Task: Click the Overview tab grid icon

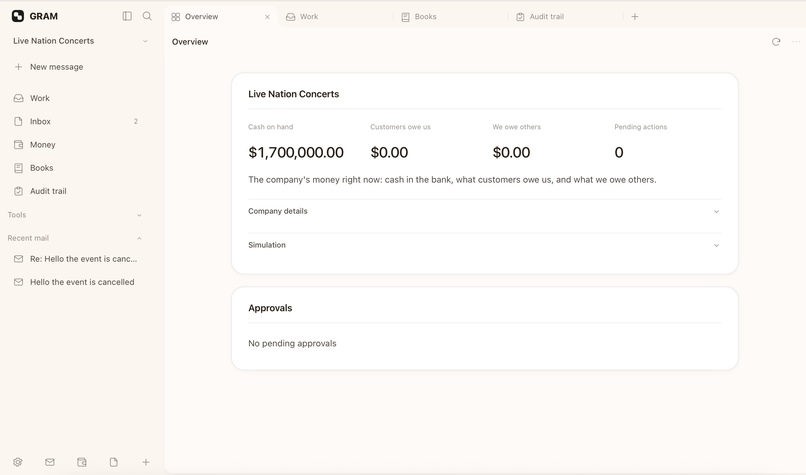Action: click(x=175, y=17)
